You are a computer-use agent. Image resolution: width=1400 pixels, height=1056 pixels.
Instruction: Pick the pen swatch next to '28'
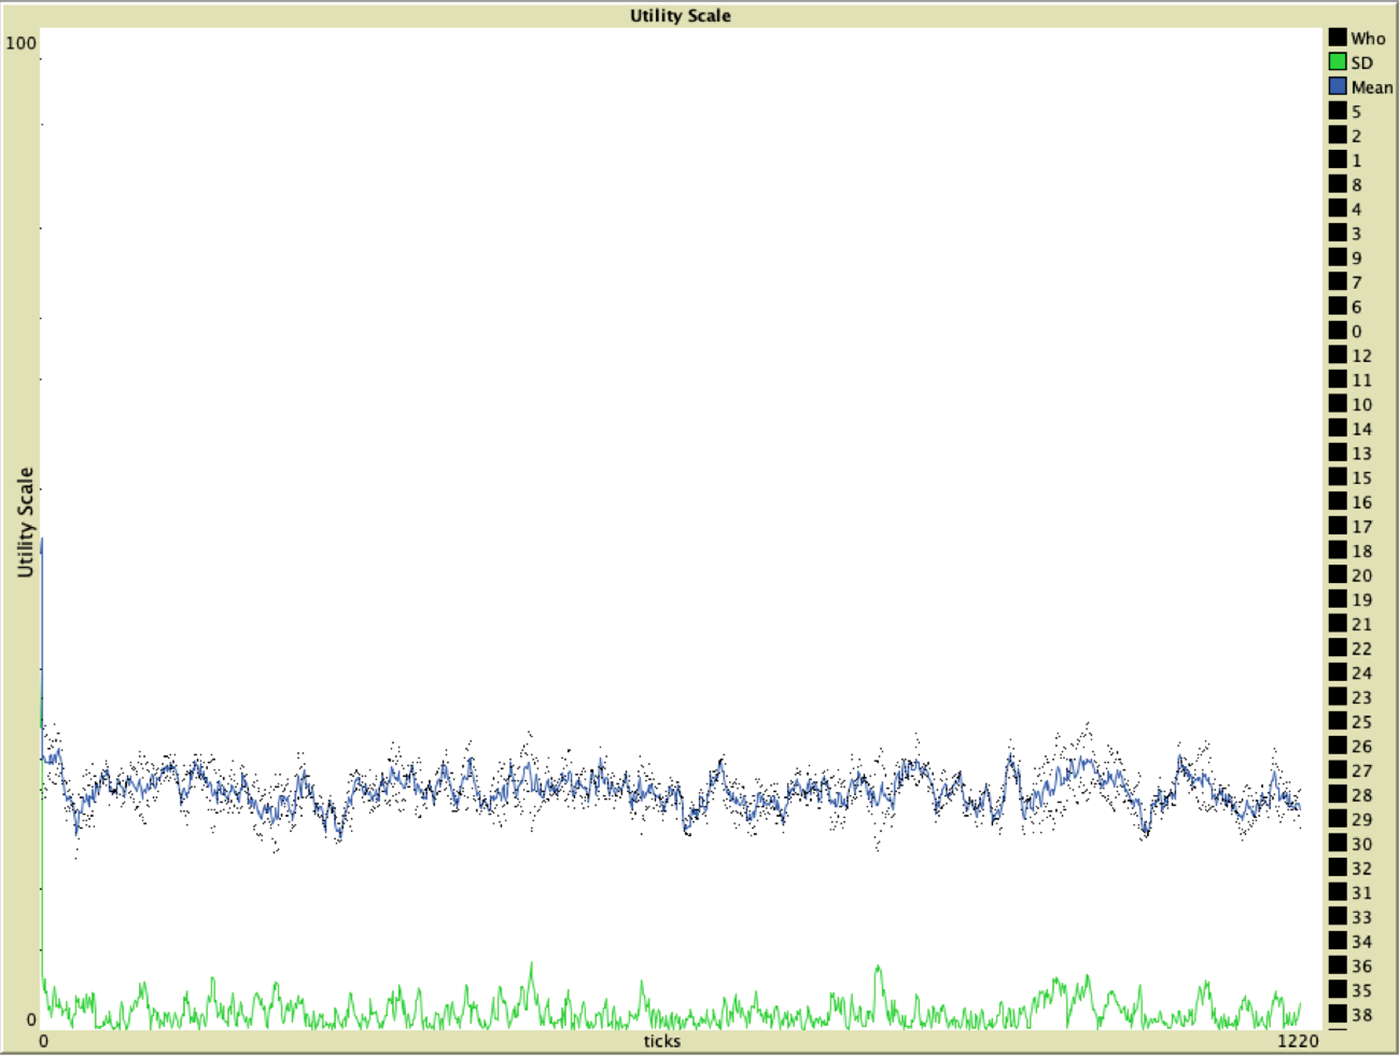tap(1337, 794)
